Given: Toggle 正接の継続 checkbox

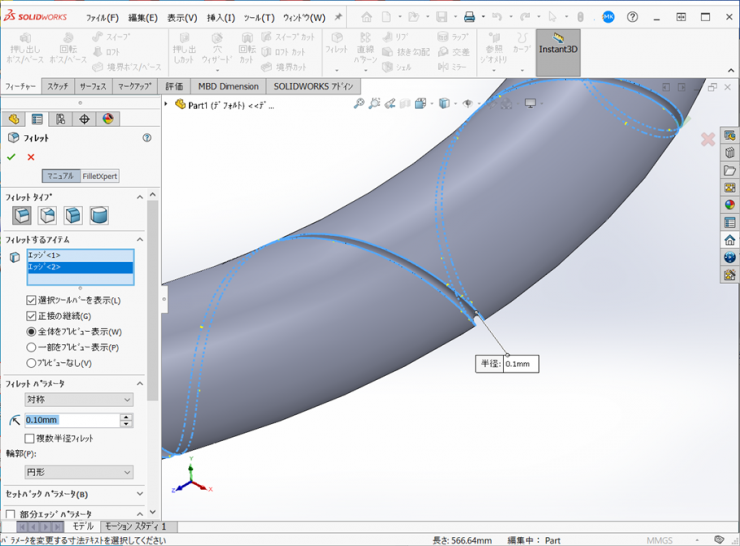Looking at the screenshot, I should (x=31, y=316).
